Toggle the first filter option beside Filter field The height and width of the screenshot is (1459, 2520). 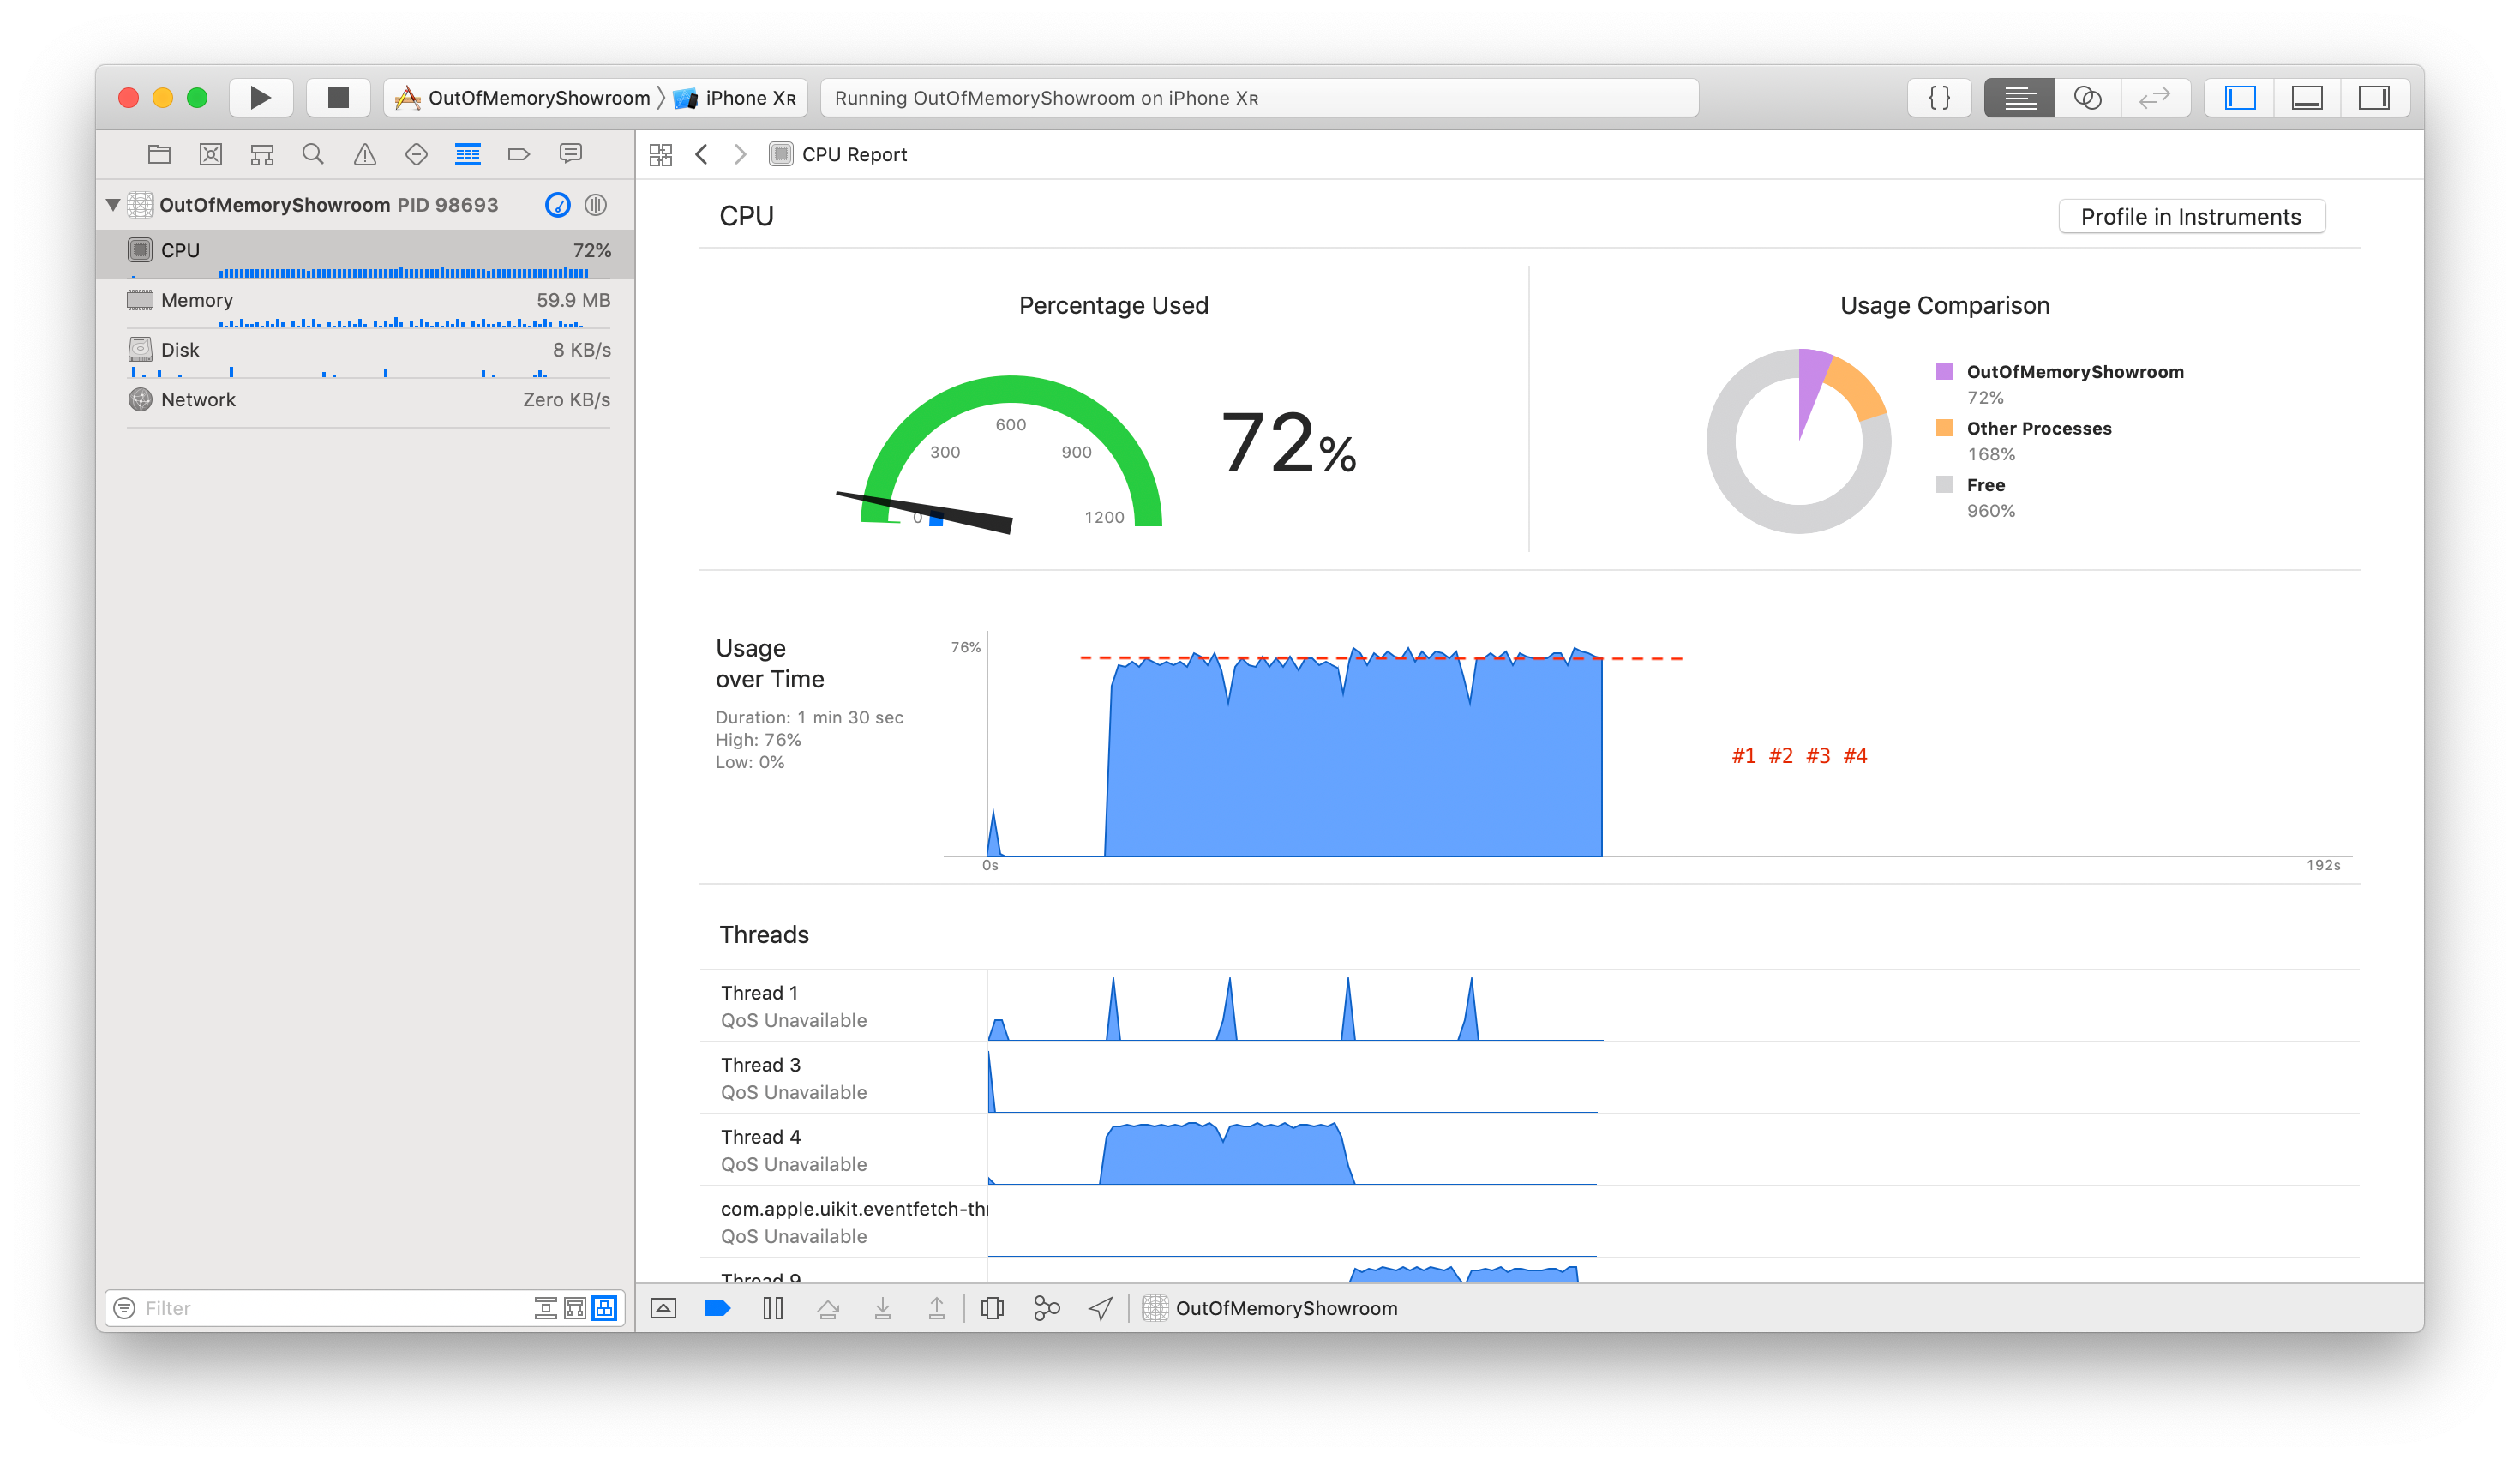[x=545, y=1308]
